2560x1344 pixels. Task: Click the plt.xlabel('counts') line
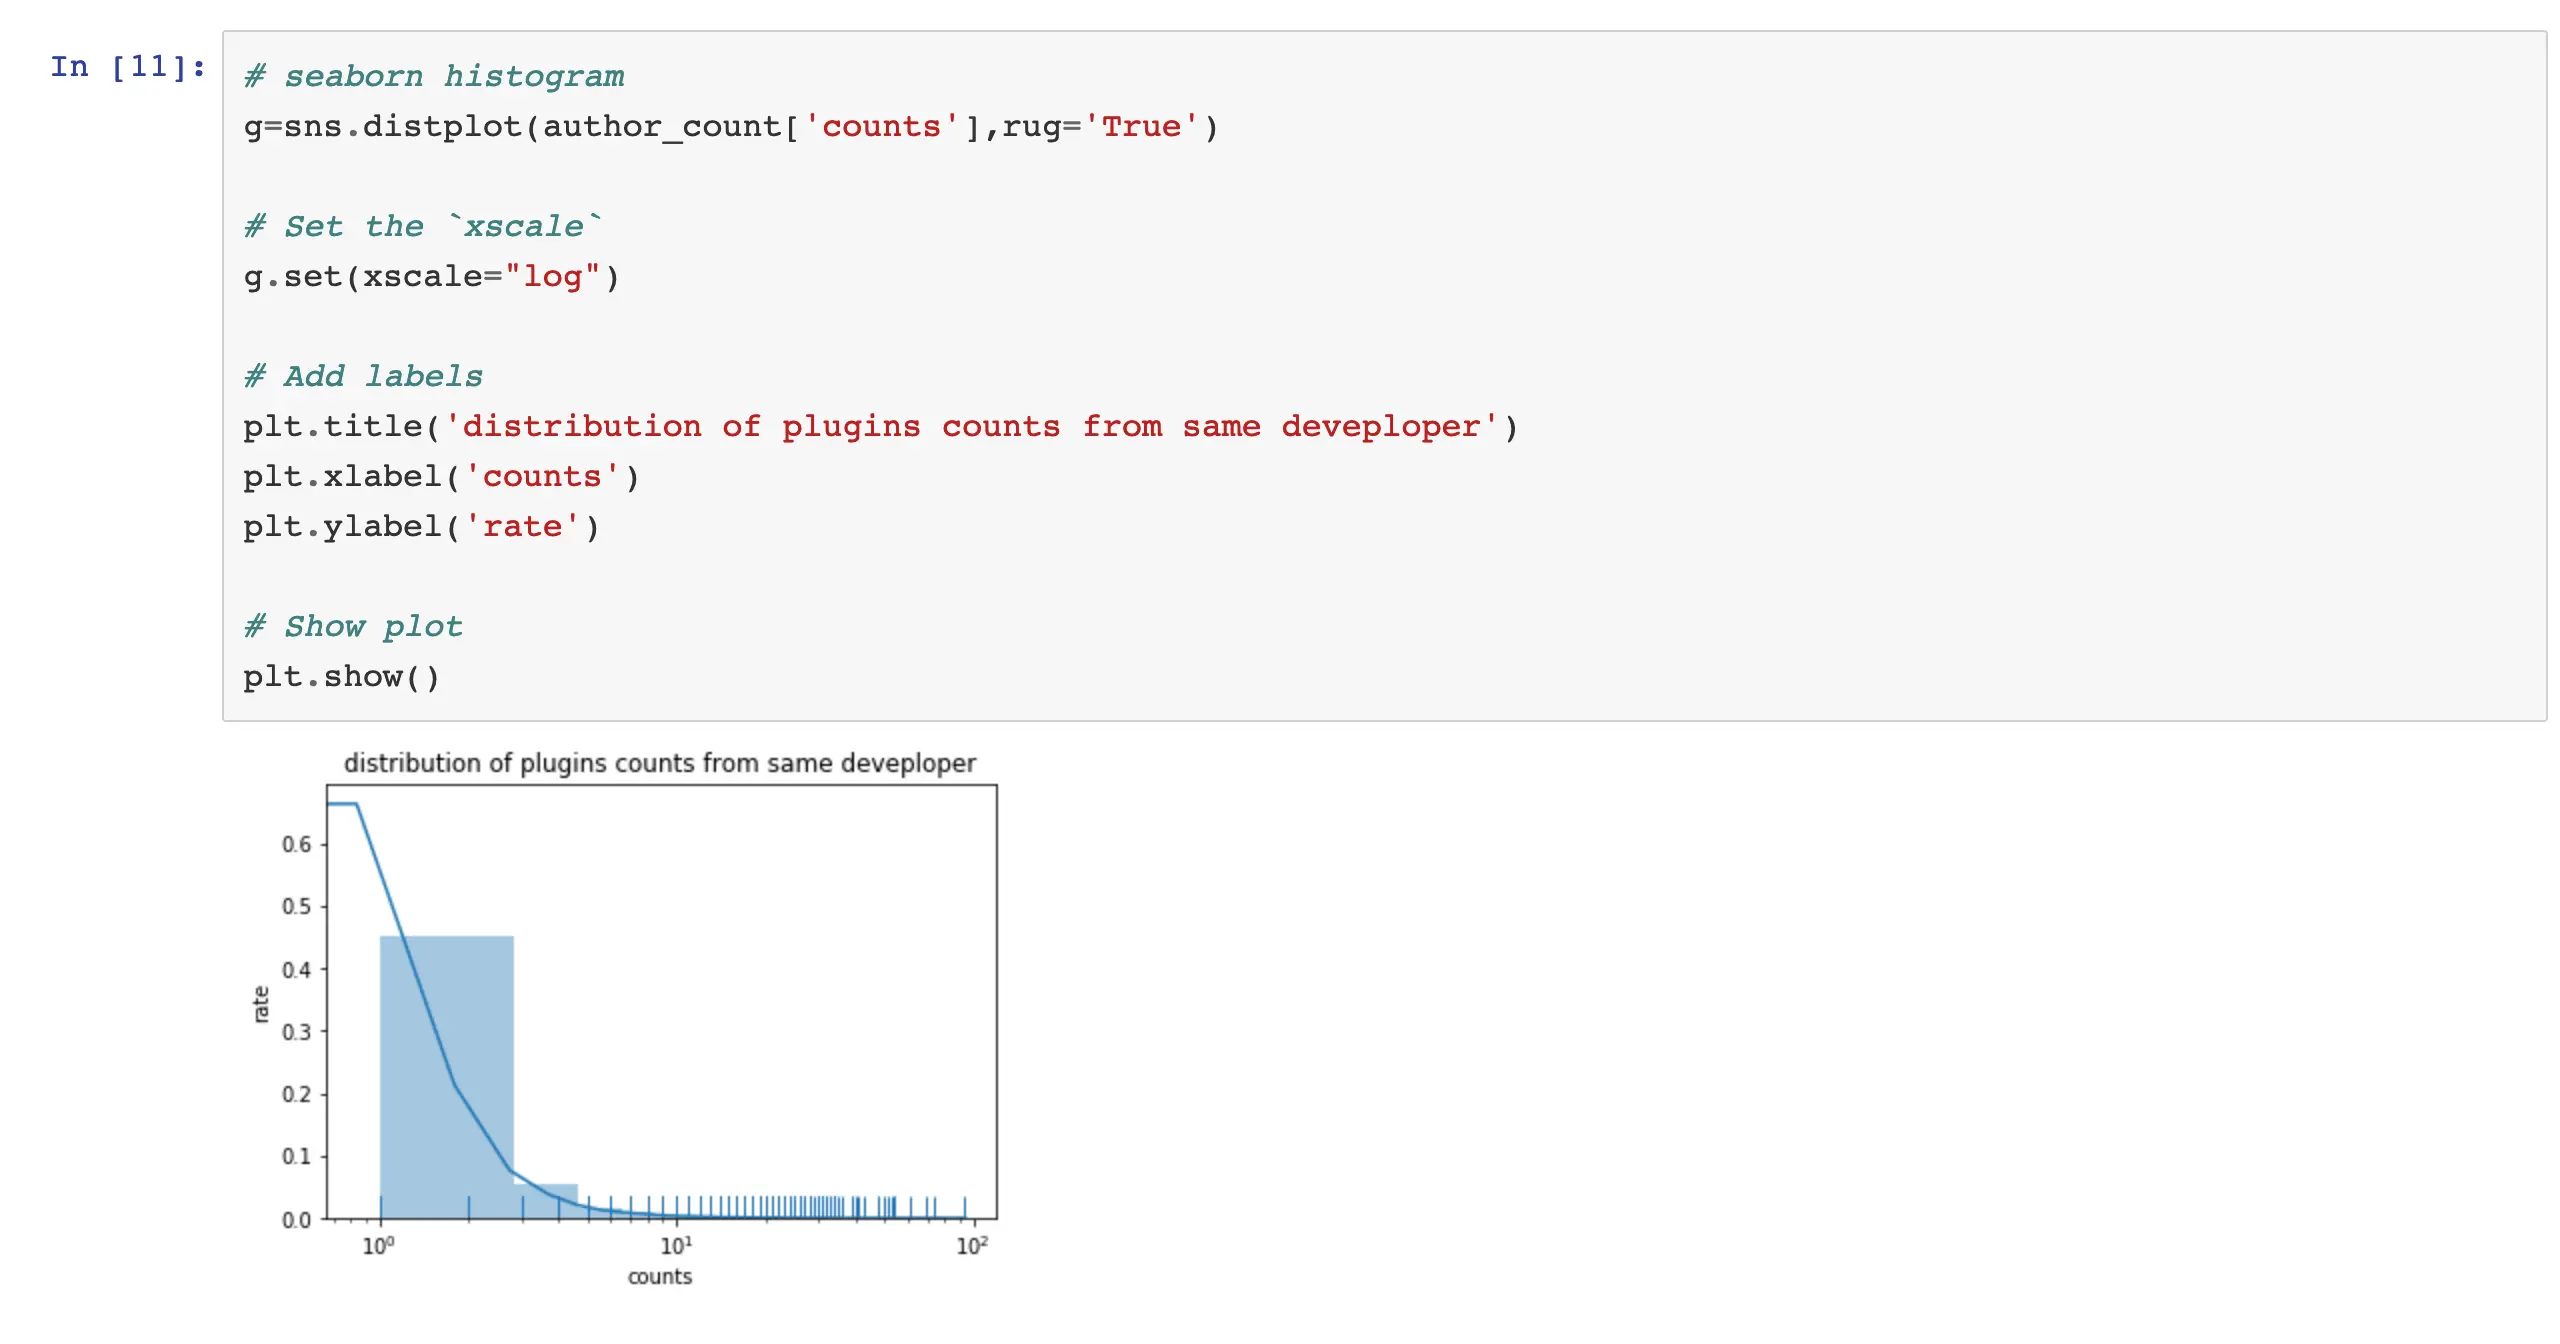(x=440, y=477)
